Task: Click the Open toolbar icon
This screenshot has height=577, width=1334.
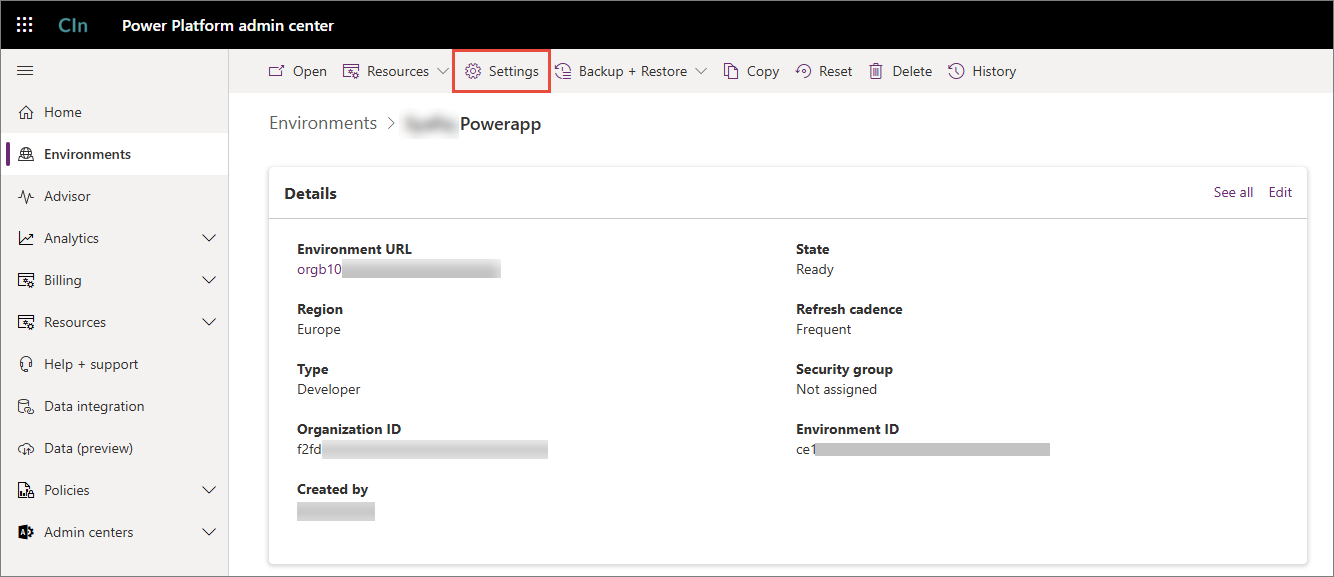Action: tap(277, 71)
